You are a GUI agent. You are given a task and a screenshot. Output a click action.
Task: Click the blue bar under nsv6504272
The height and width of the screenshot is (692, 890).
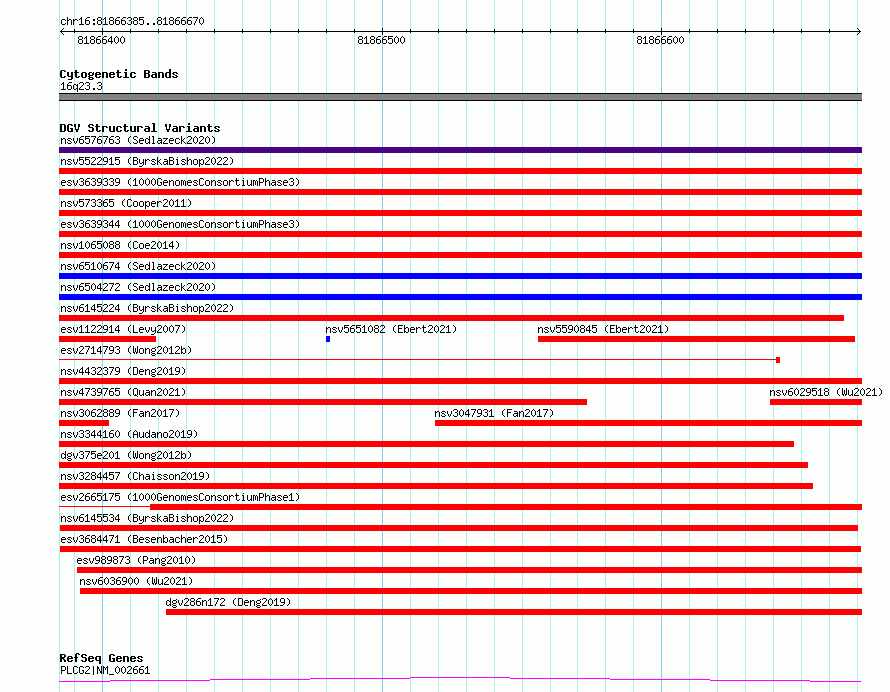[460, 297]
